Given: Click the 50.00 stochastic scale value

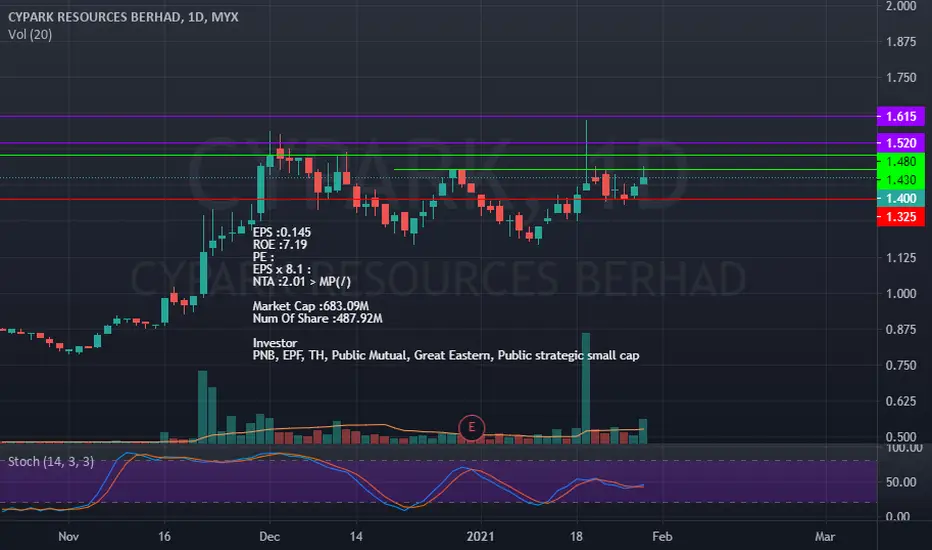Looking at the screenshot, I should tap(900, 482).
